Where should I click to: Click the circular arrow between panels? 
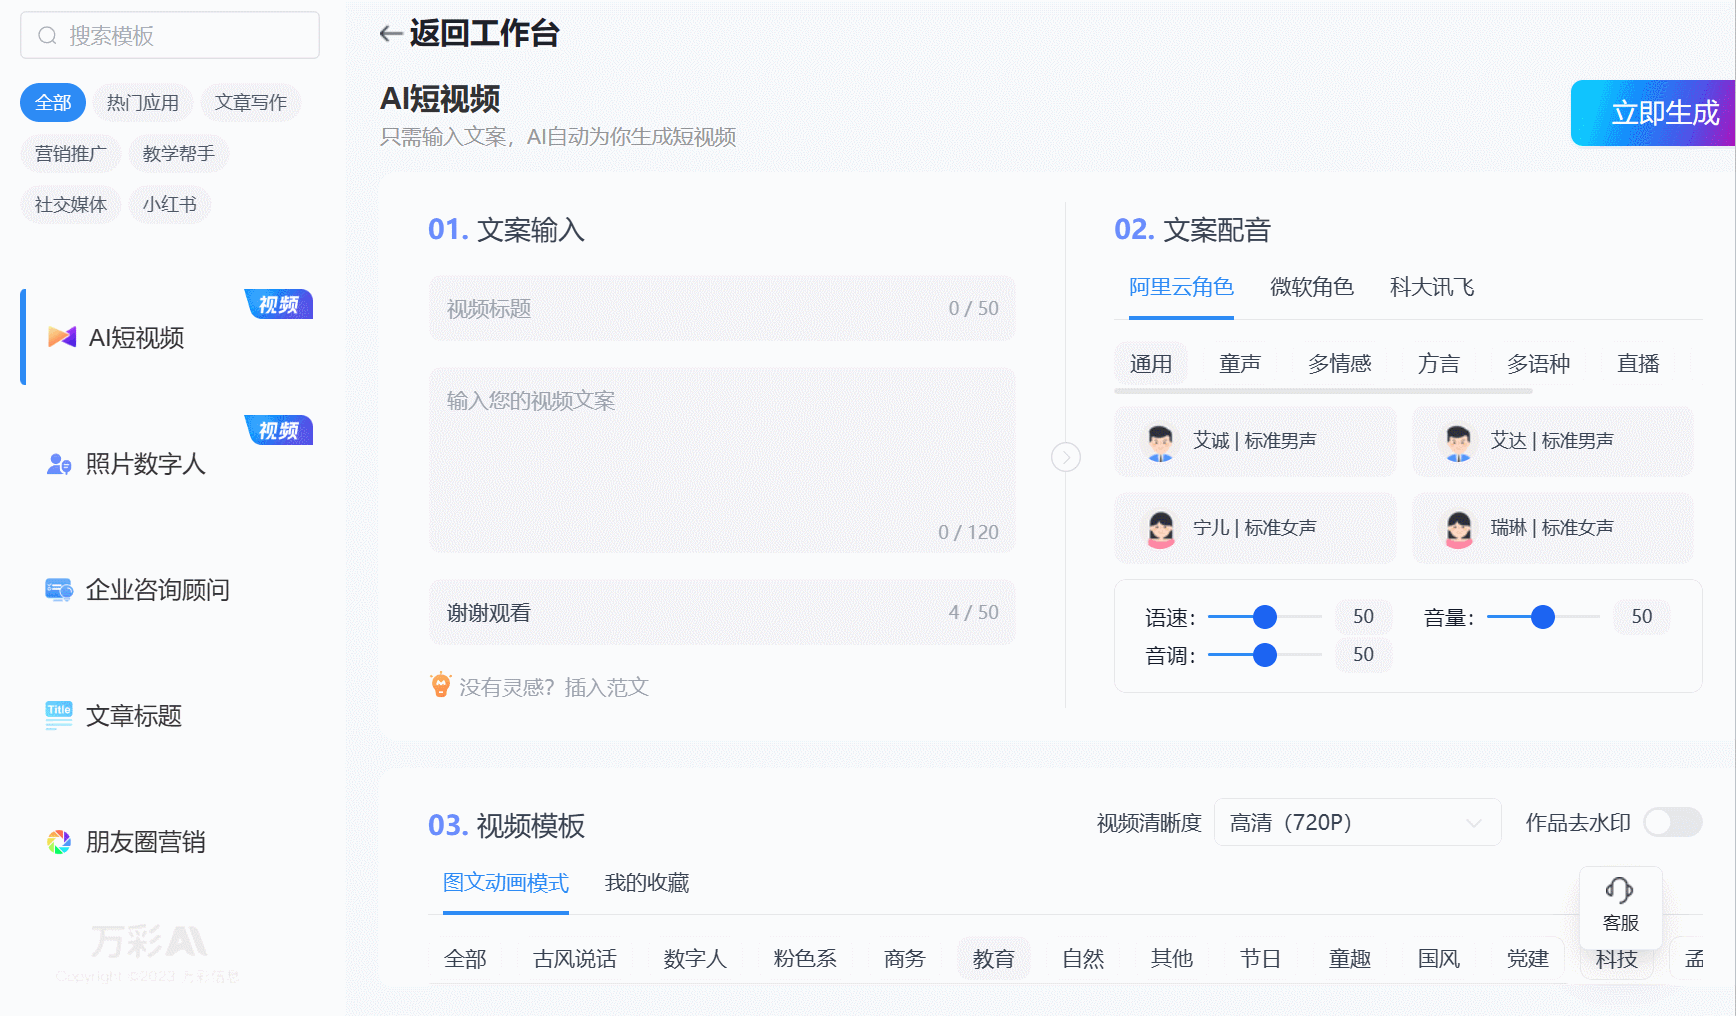[1066, 457]
